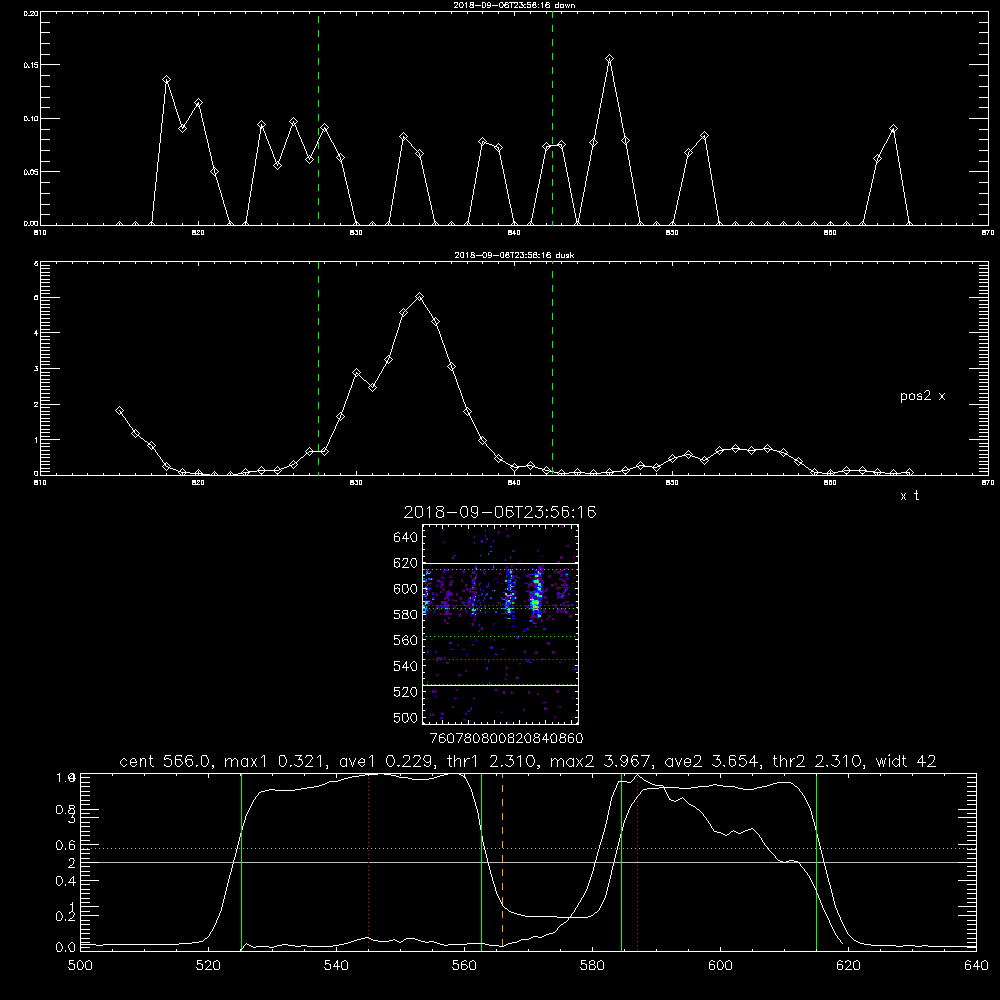Click the 560 label on bottom plot x-axis
The height and width of the screenshot is (1000, 1000).
[x=464, y=966]
